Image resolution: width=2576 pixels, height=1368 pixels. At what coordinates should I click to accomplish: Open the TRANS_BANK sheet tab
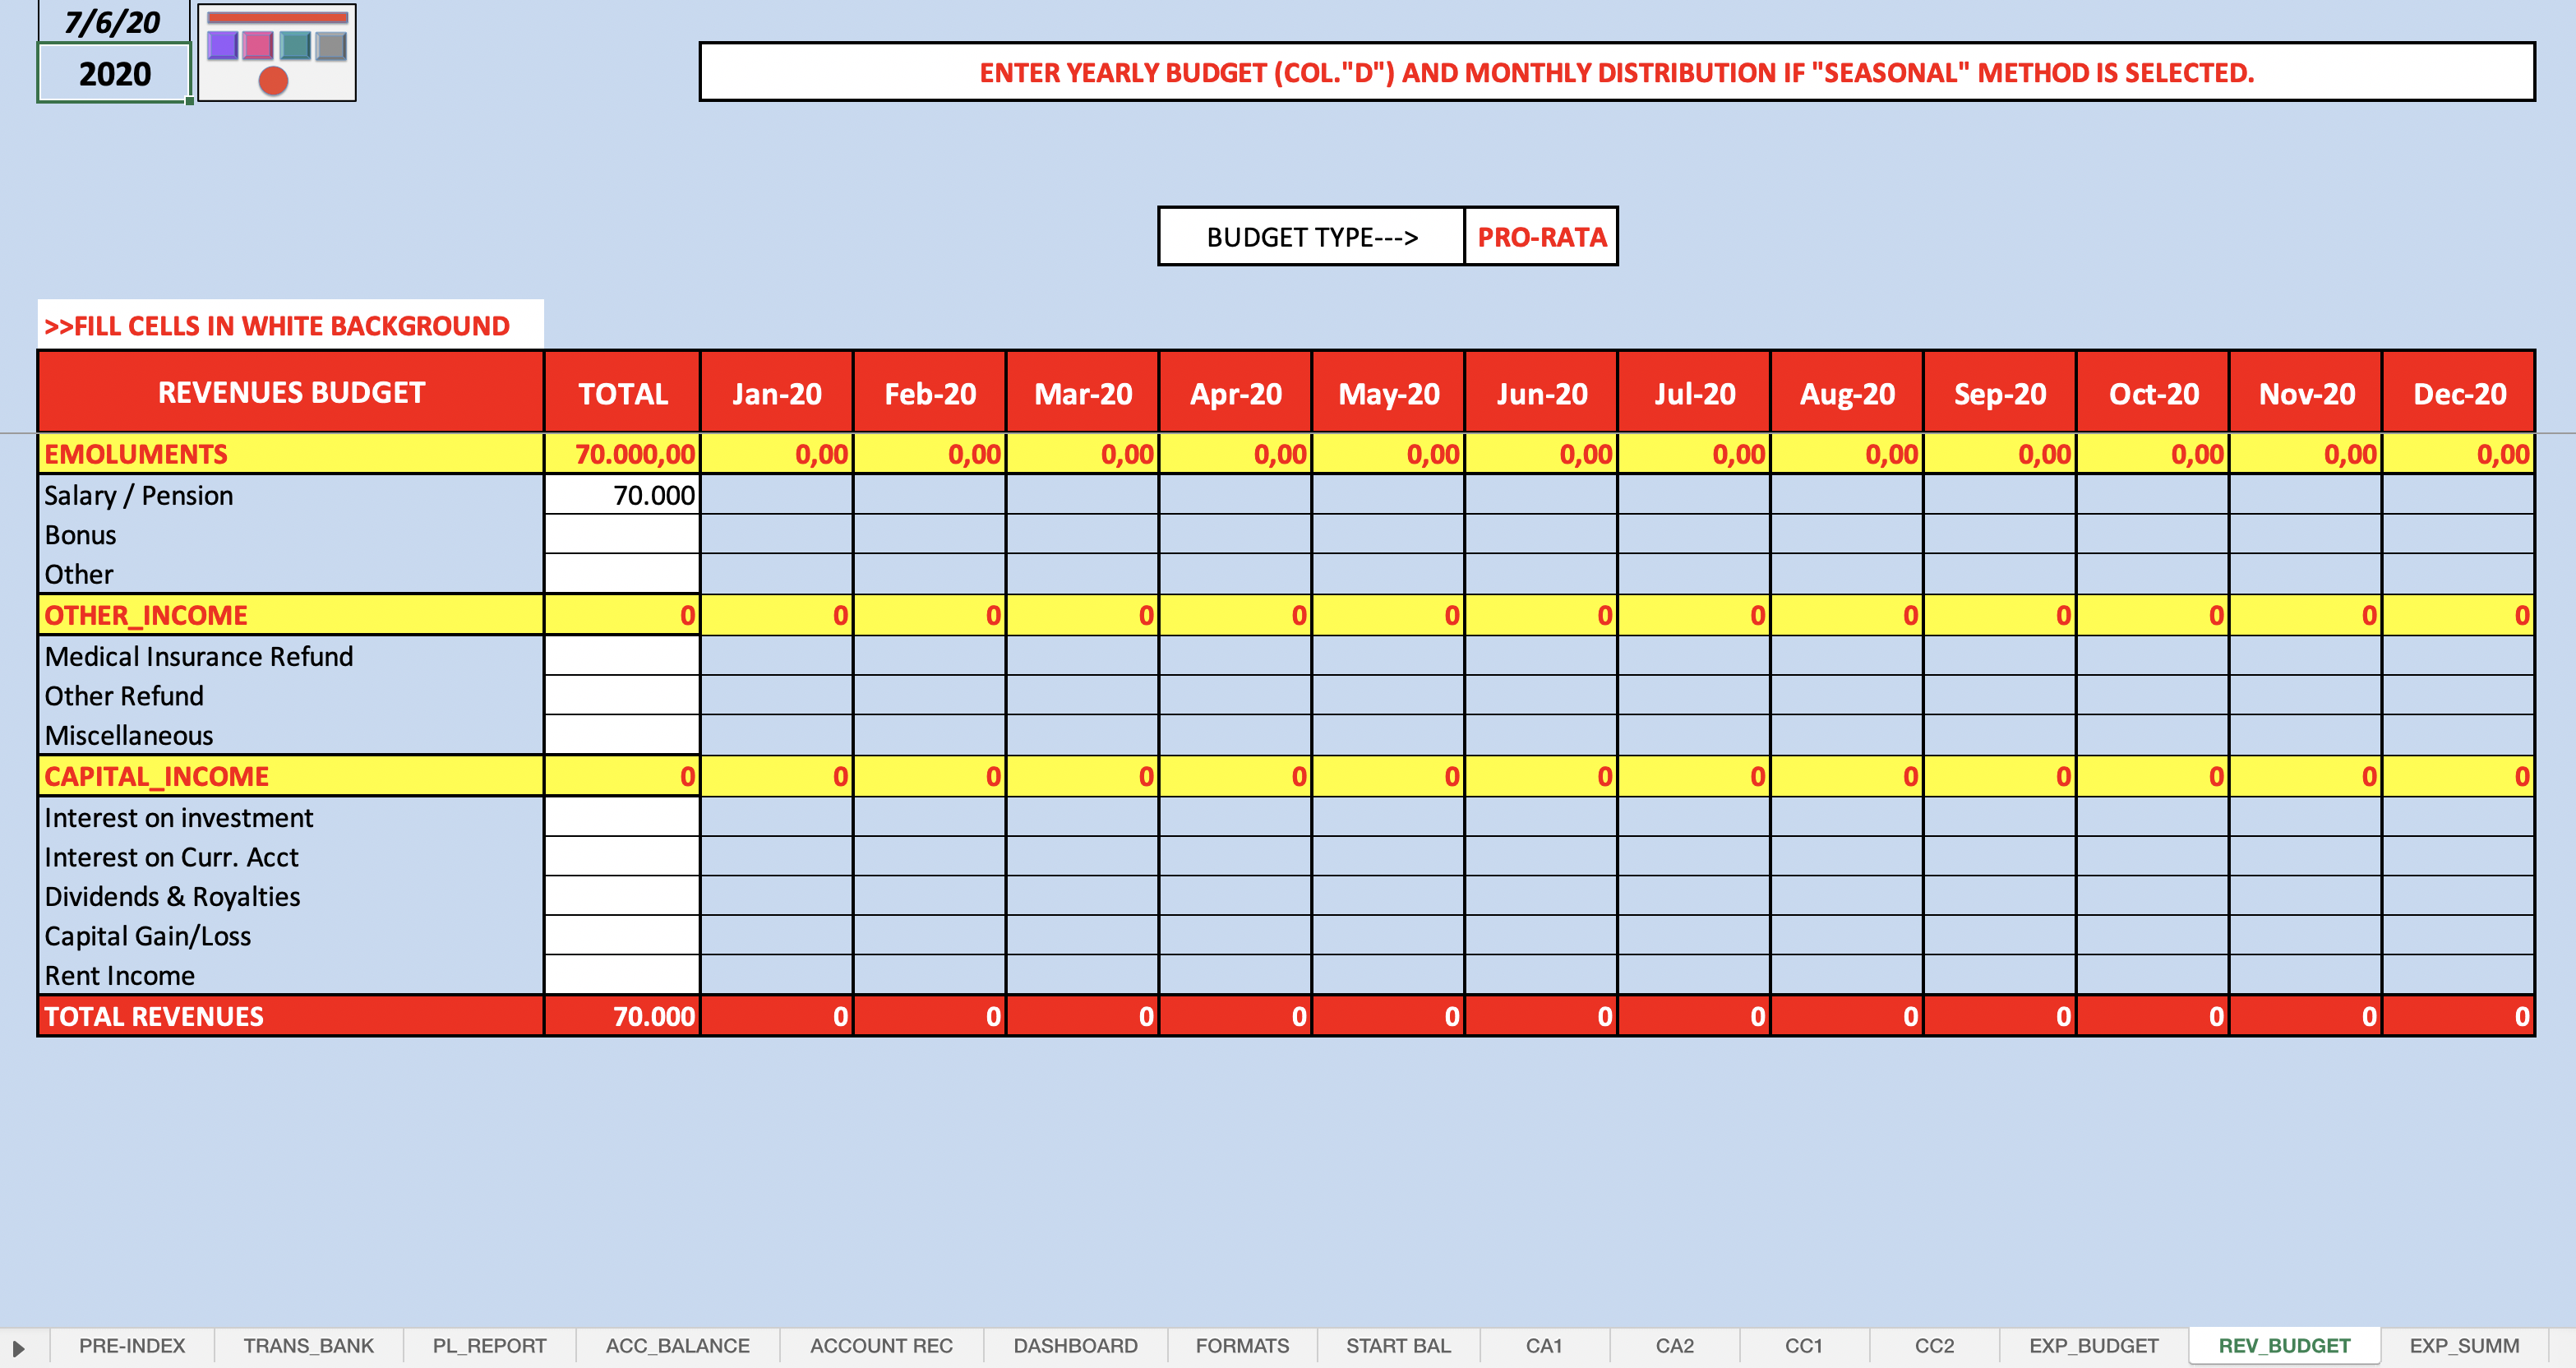click(308, 1346)
